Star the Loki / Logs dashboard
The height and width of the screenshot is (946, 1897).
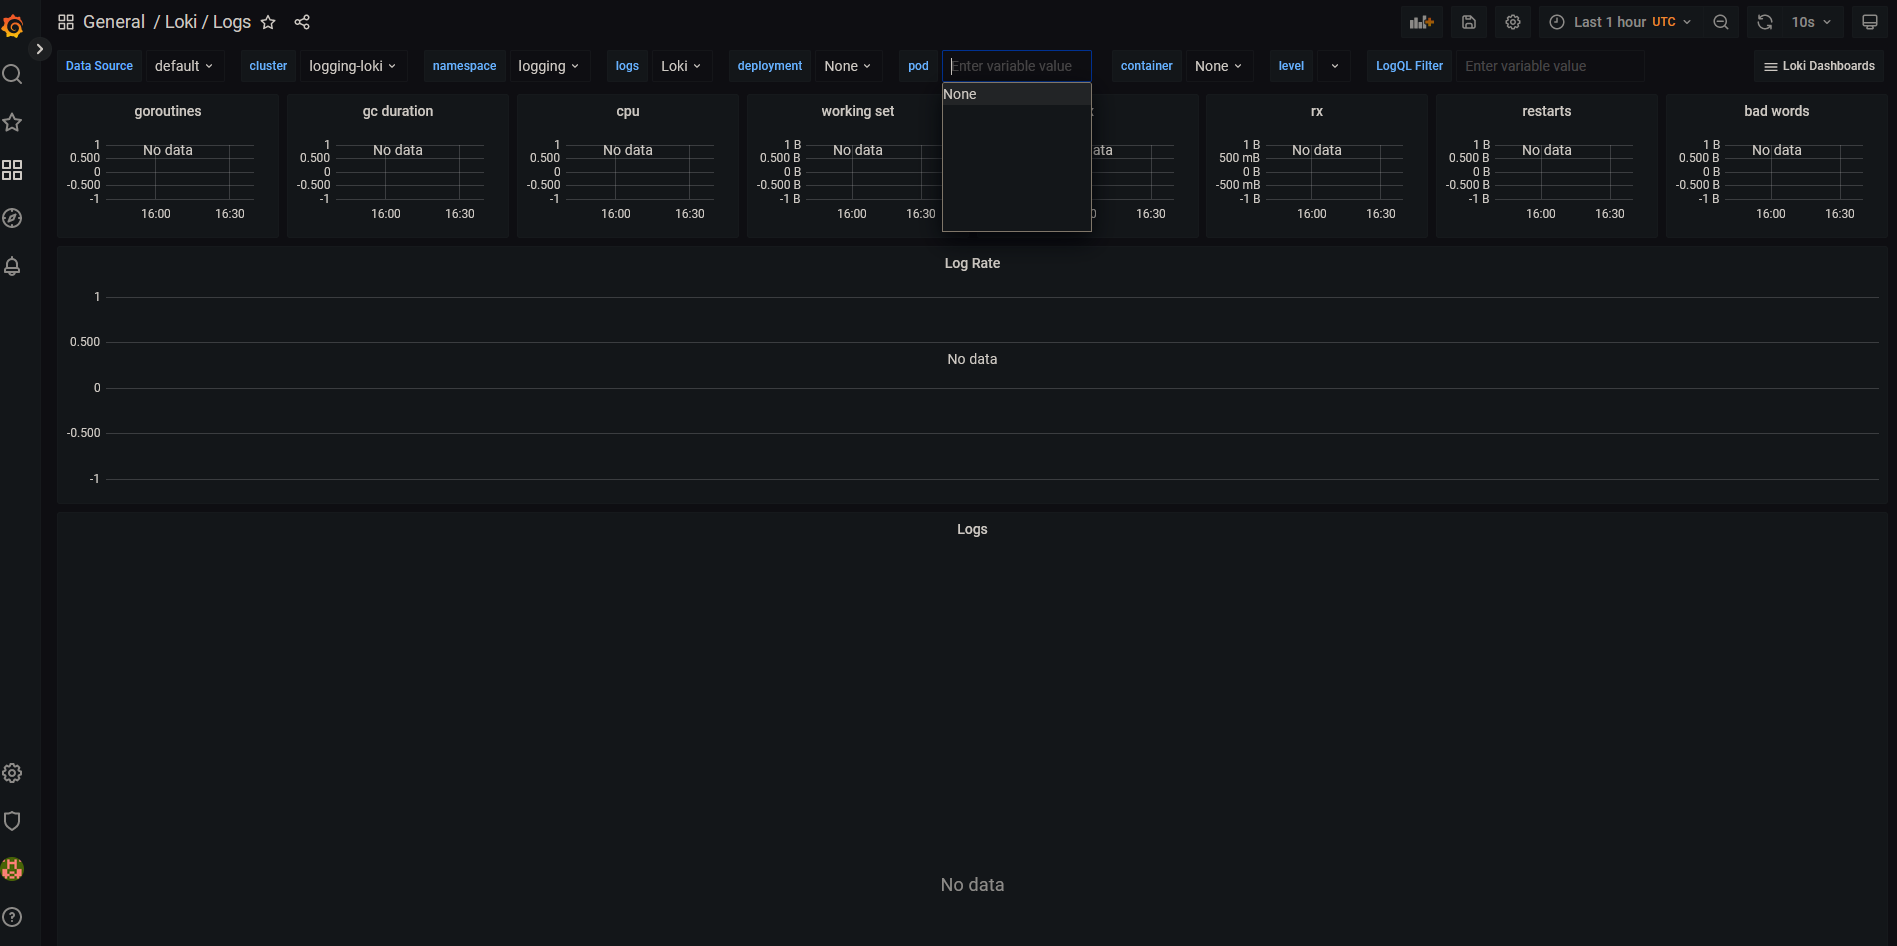tap(268, 21)
